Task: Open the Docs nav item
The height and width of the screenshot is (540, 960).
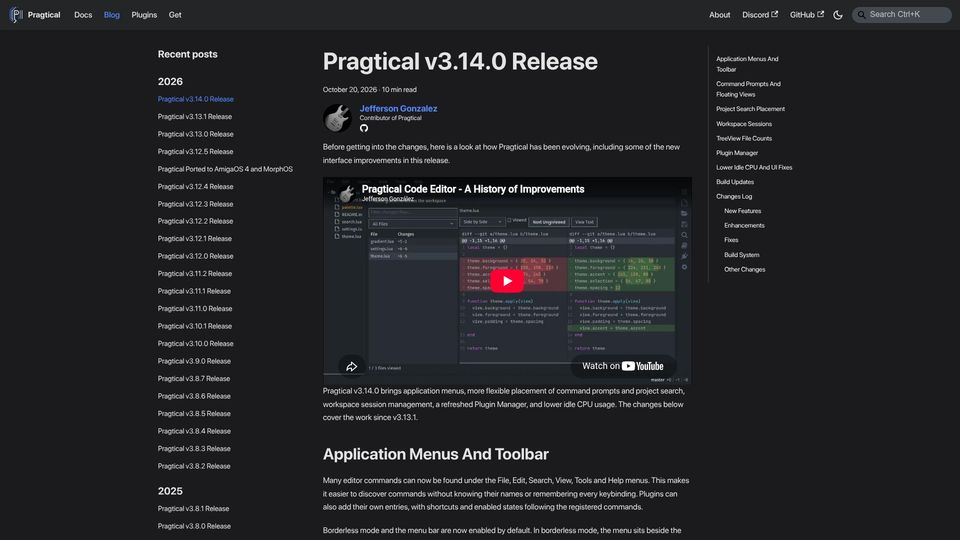Action: coord(83,15)
